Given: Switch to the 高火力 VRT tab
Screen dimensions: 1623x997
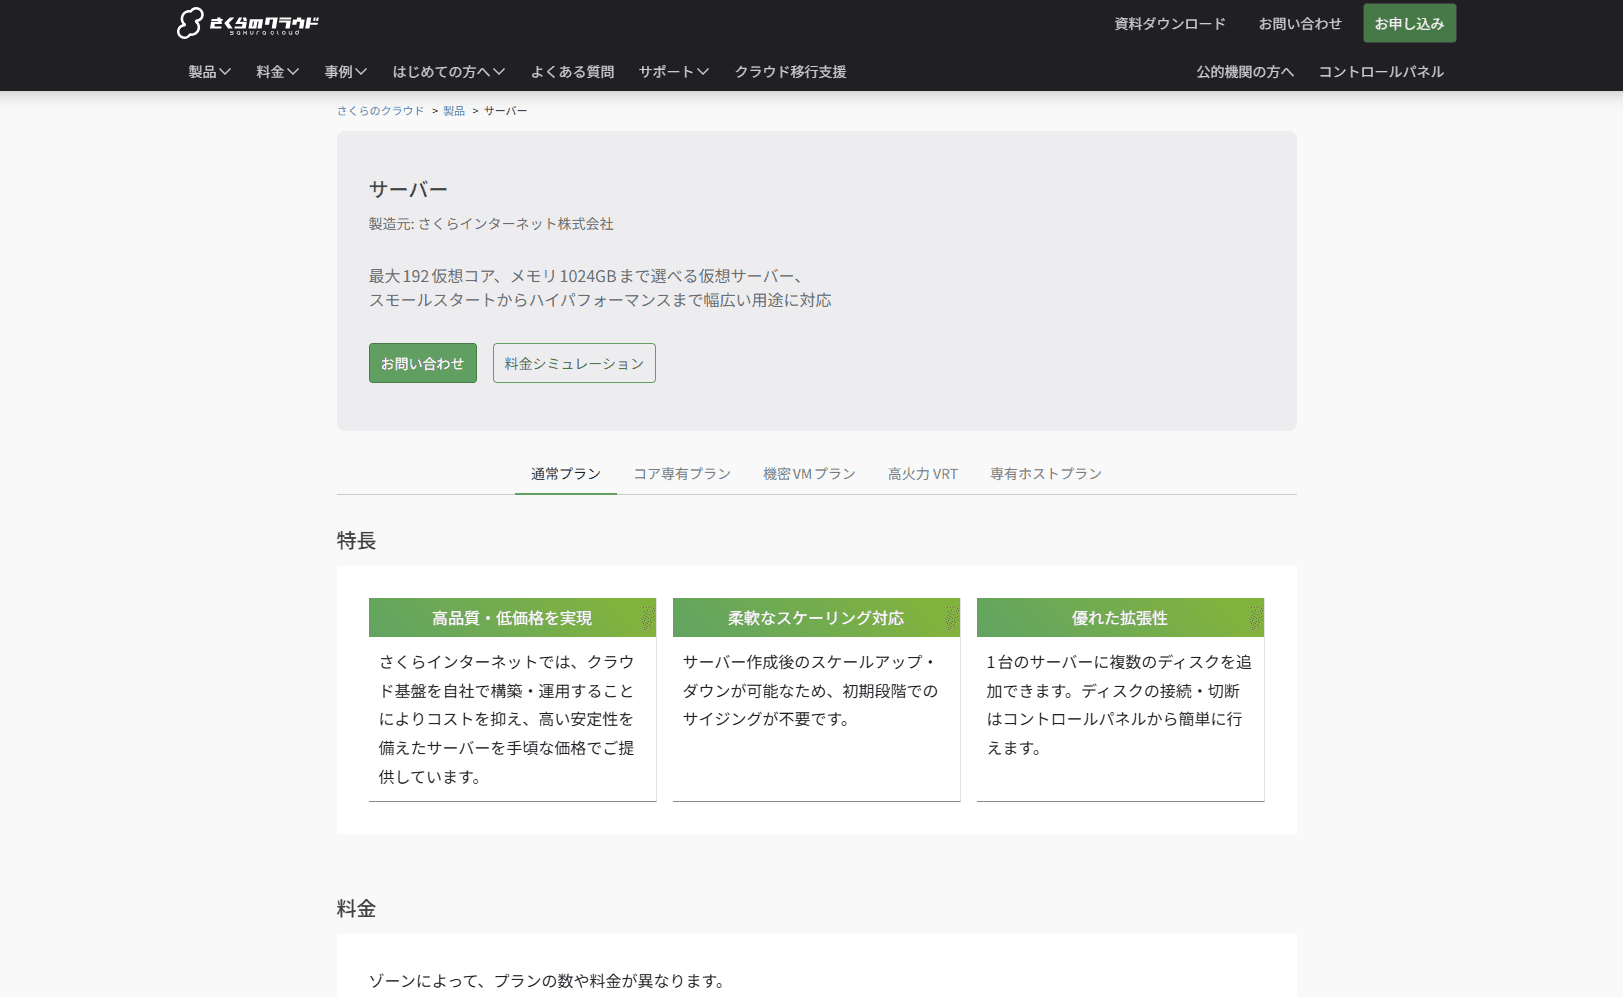Looking at the screenshot, I should [x=923, y=474].
